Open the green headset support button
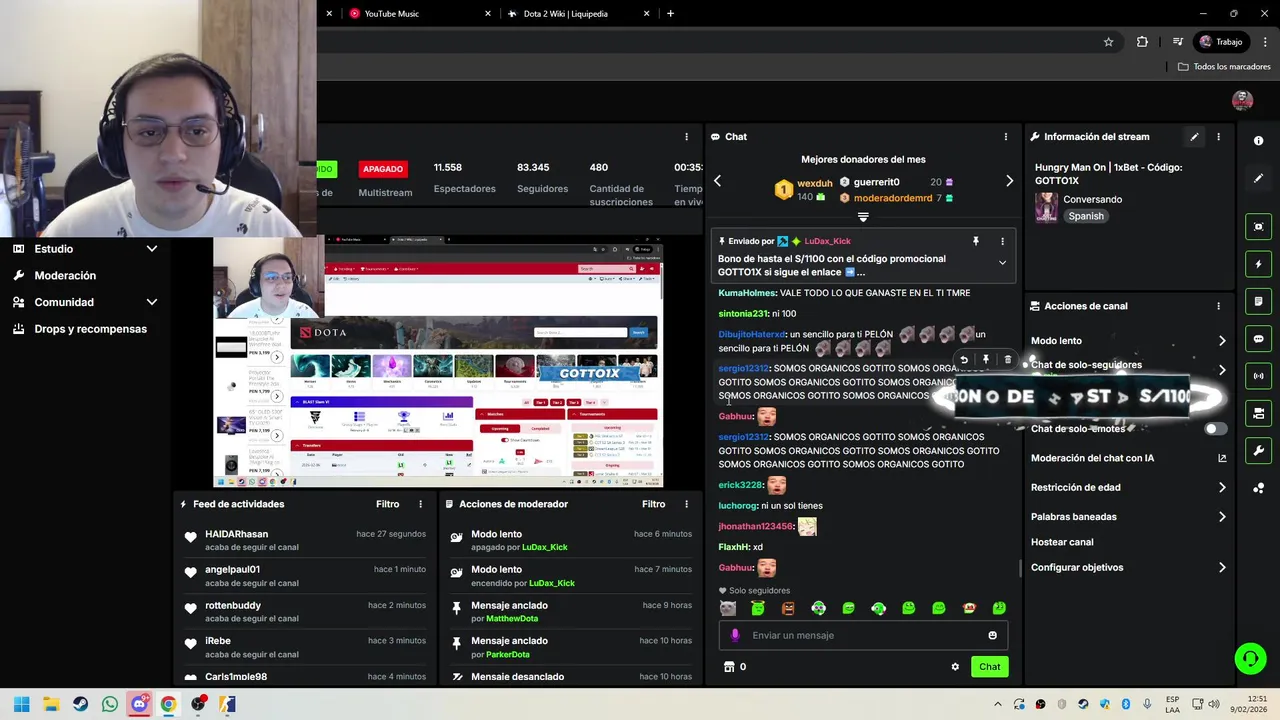 point(1250,658)
